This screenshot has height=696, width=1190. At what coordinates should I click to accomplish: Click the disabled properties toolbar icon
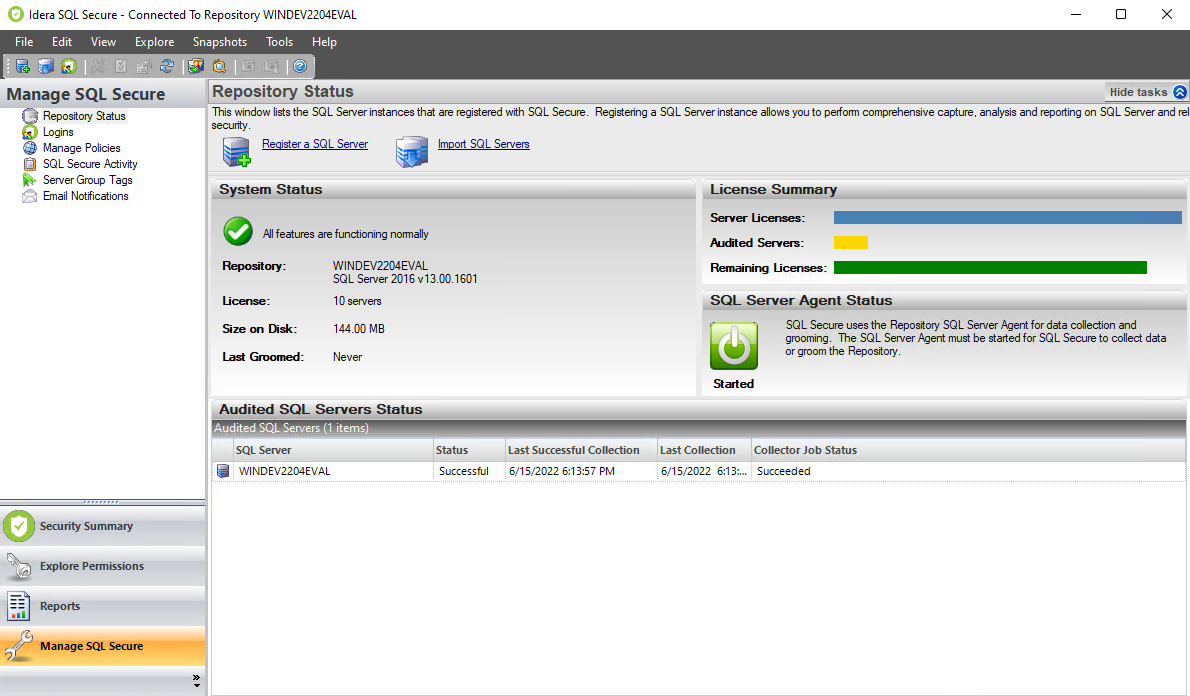tap(143, 67)
